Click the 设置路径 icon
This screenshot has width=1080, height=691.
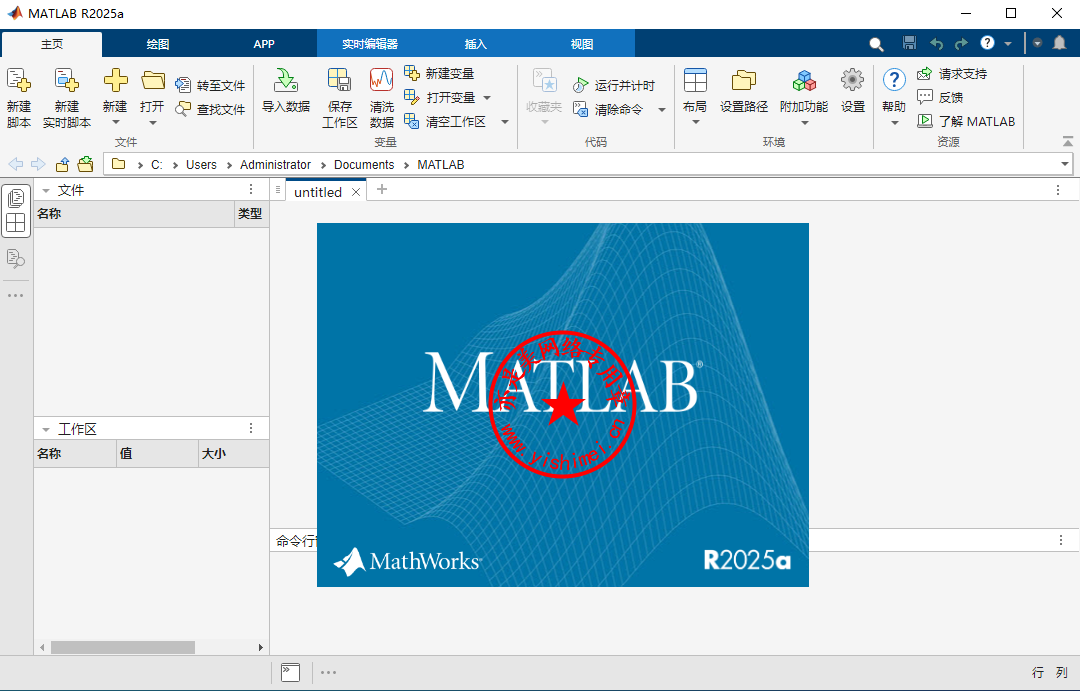point(744,81)
